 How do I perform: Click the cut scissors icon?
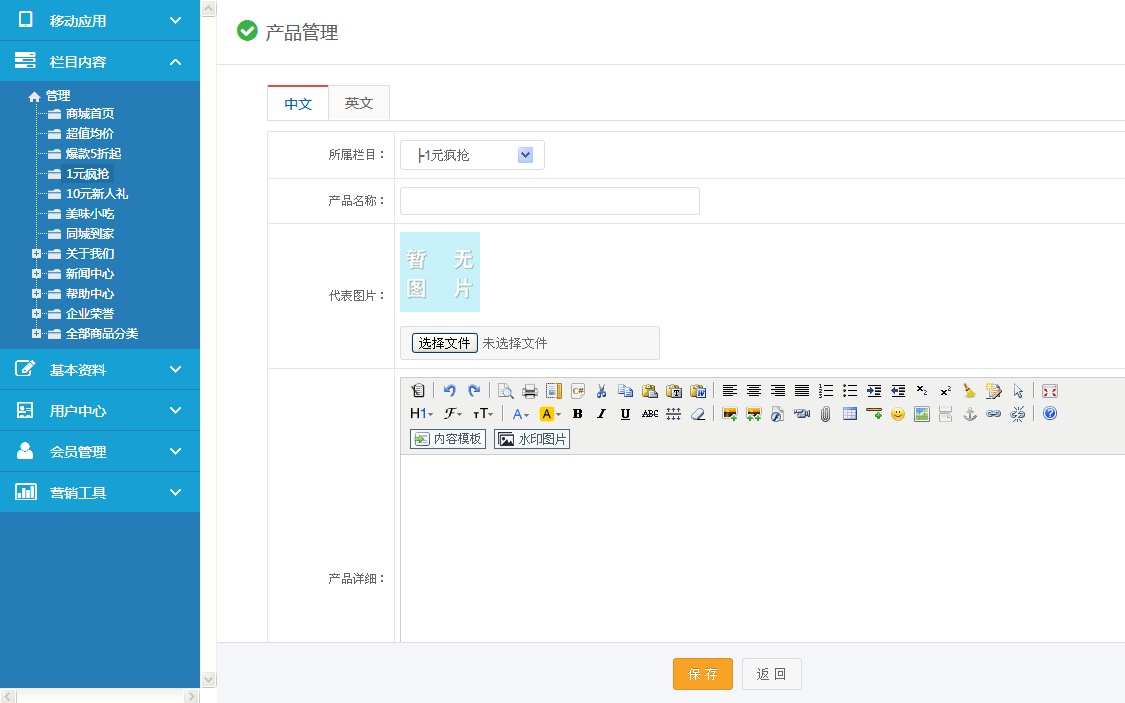point(602,391)
